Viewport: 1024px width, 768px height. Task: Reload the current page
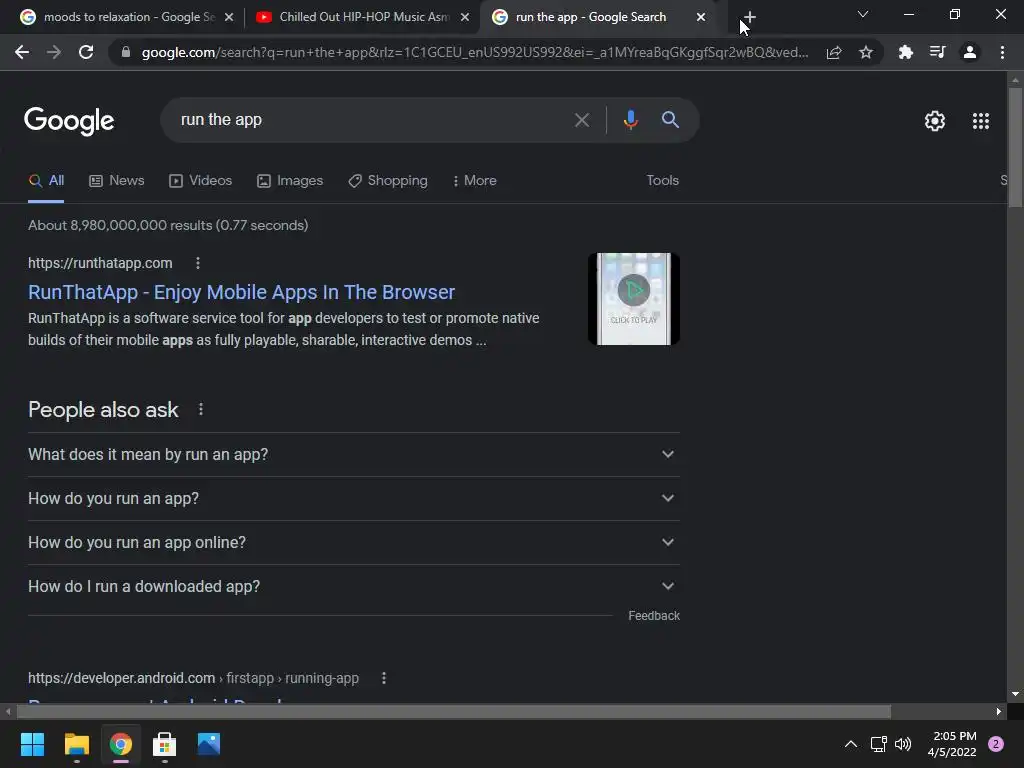click(x=86, y=52)
